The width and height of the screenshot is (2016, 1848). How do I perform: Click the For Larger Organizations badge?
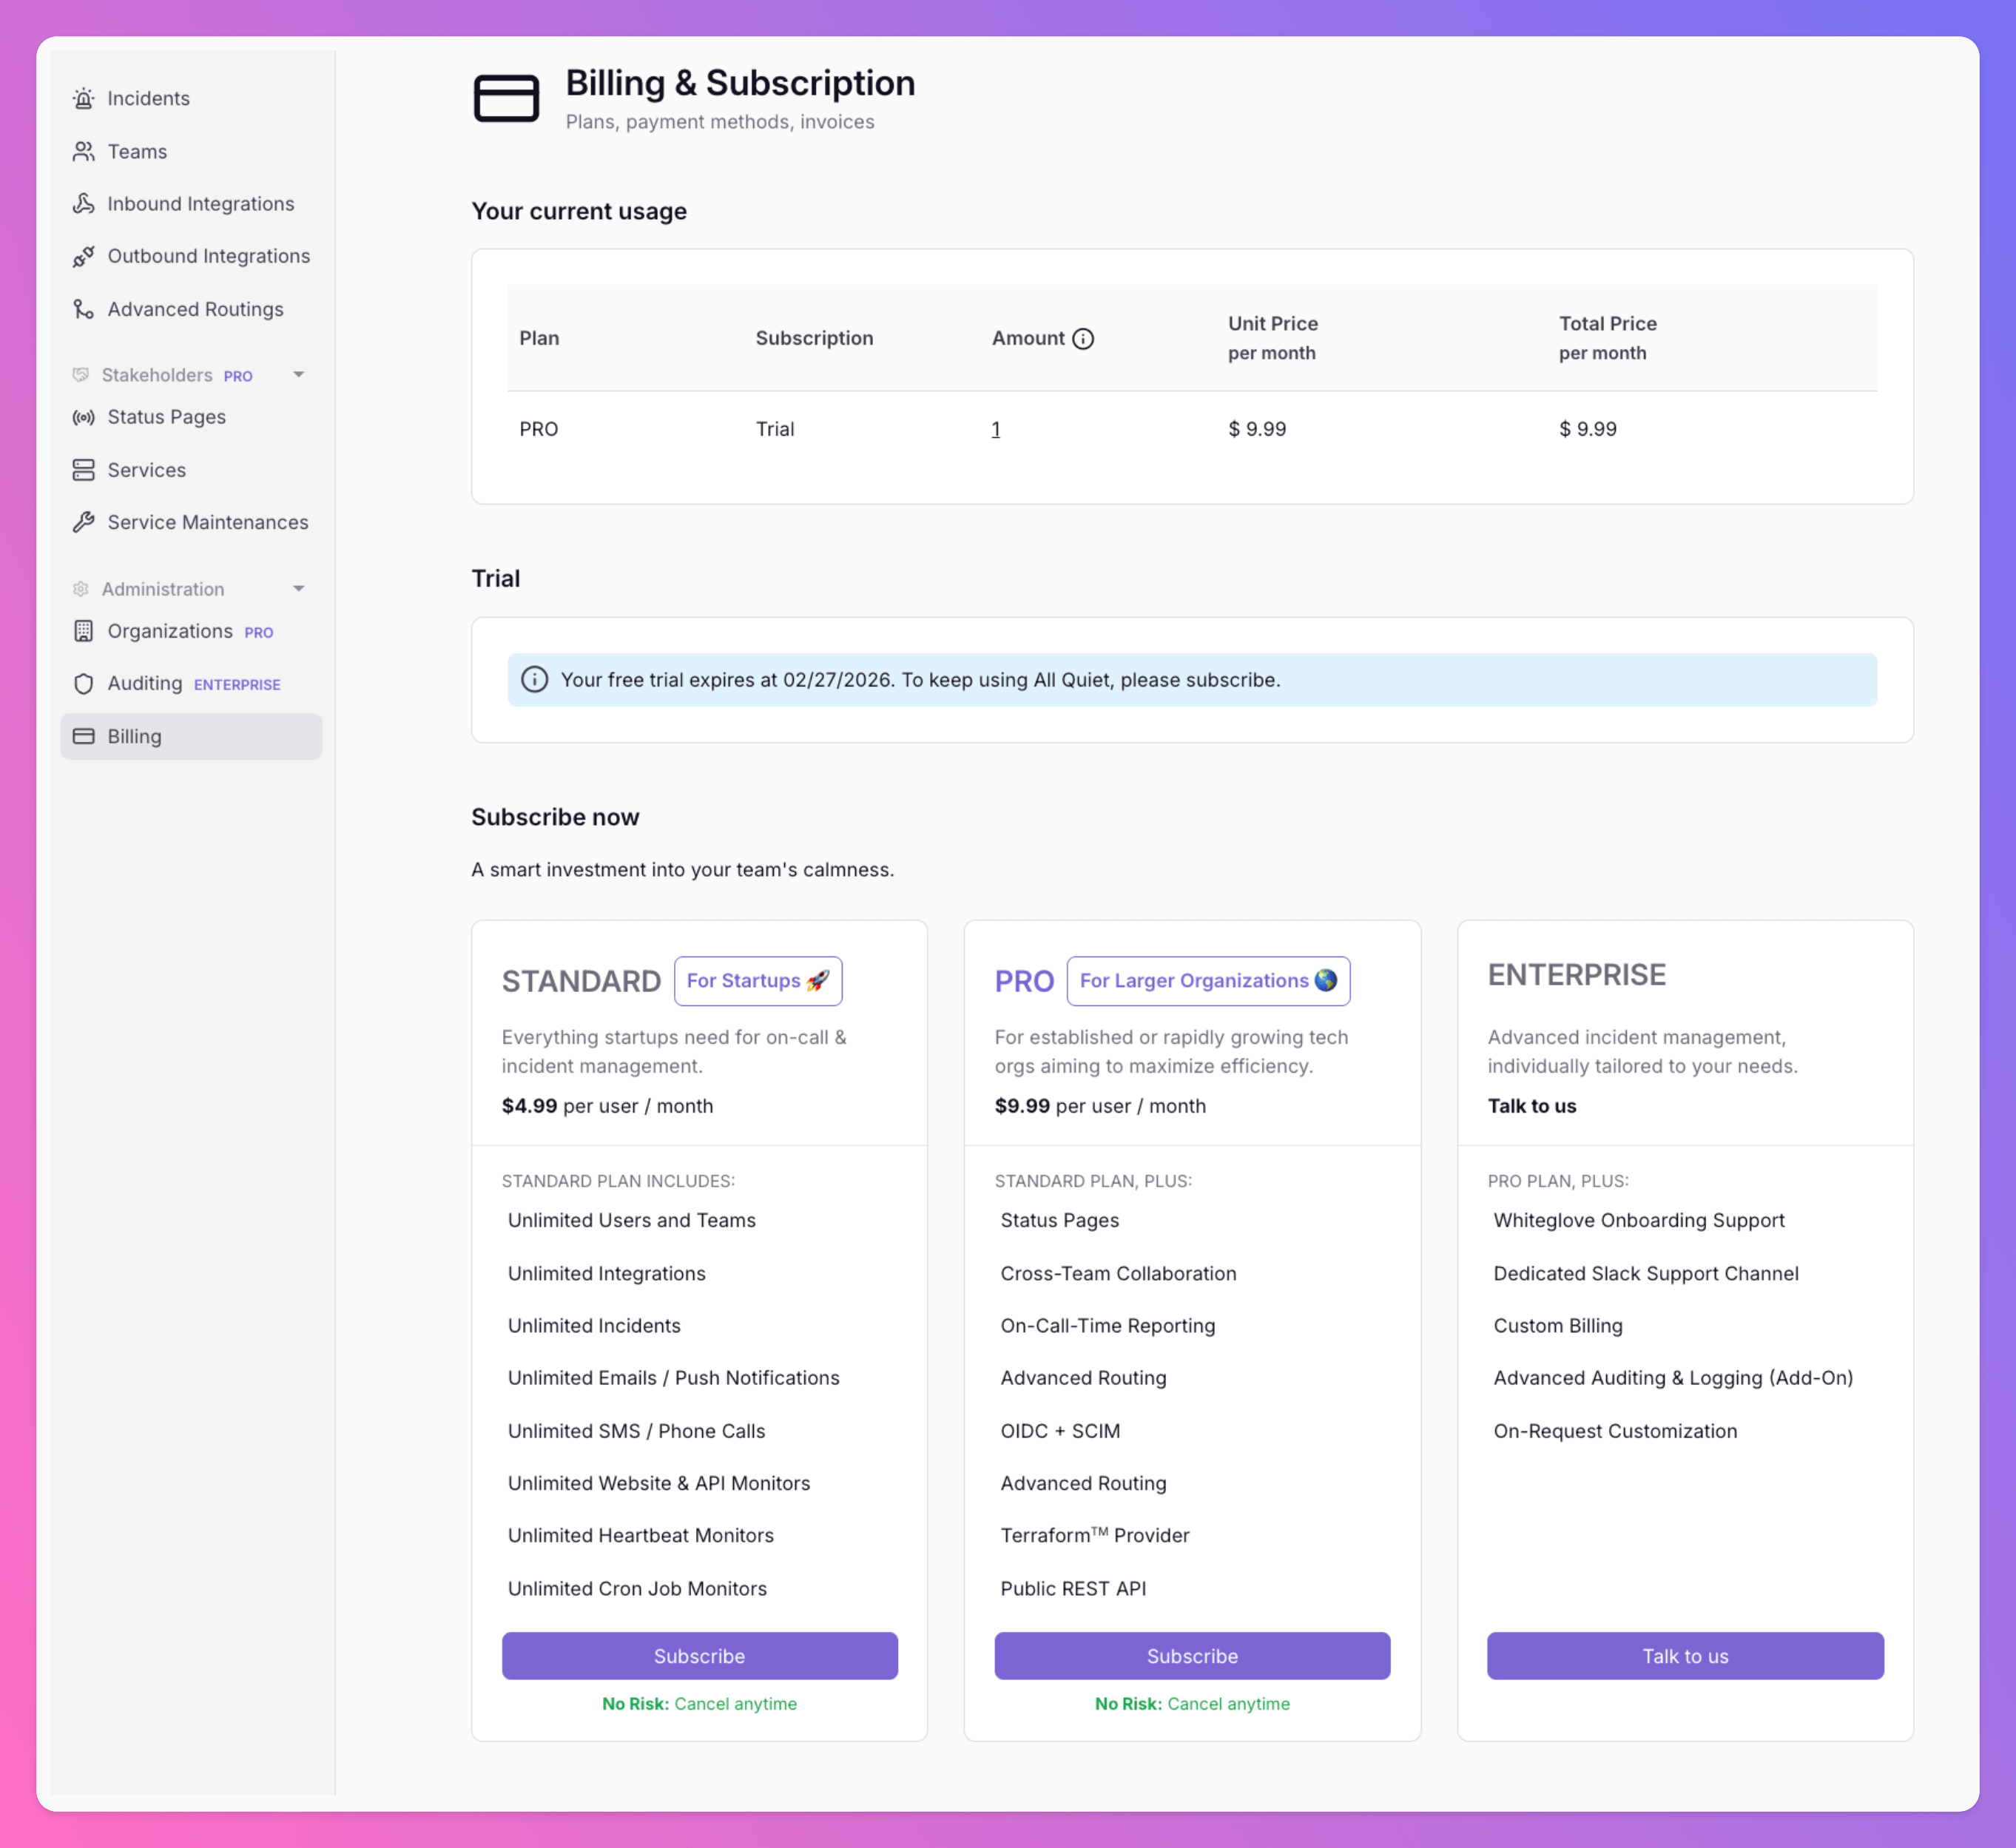(x=1208, y=981)
